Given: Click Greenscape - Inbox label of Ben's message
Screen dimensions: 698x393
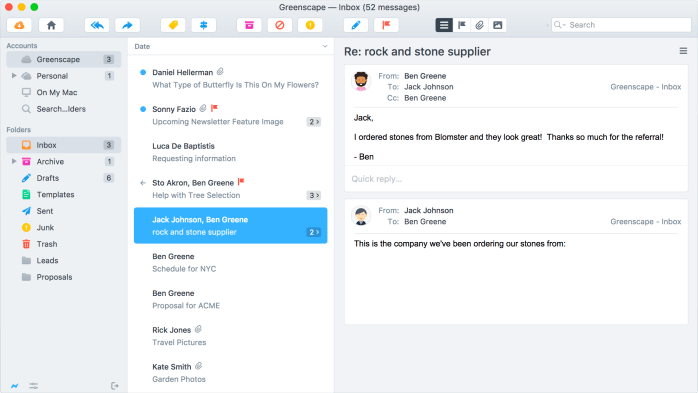Looking at the screenshot, I should click(x=645, y=87).
